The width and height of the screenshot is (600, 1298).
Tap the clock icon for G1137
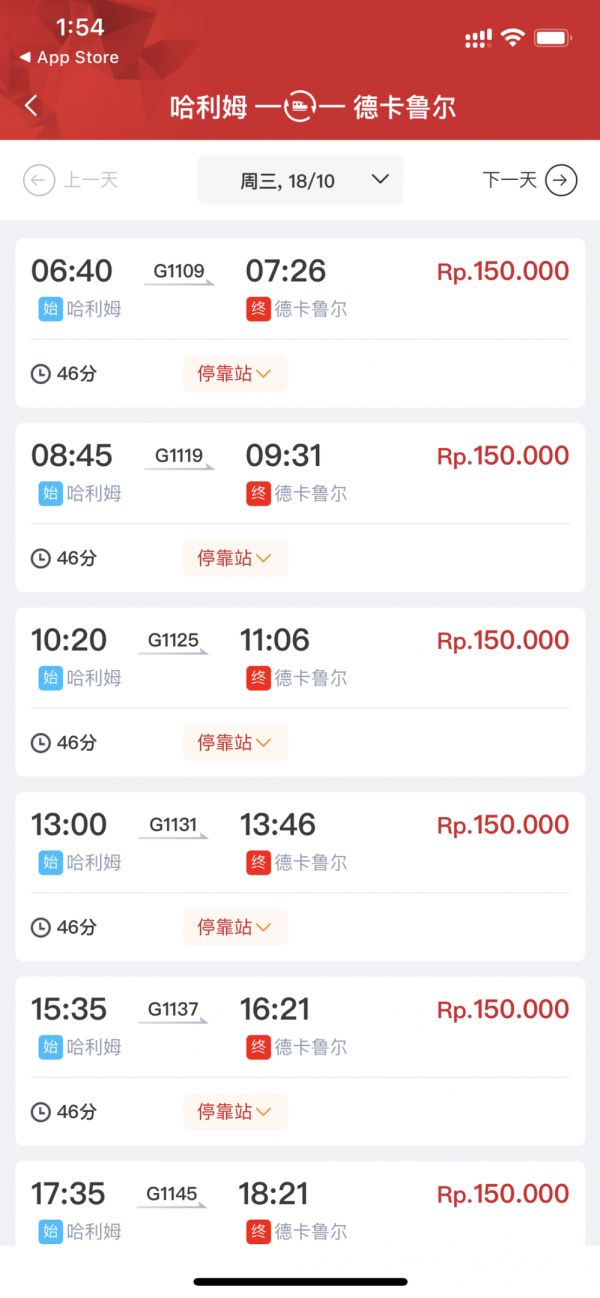pyautogui.click(x=41, y=1112)
